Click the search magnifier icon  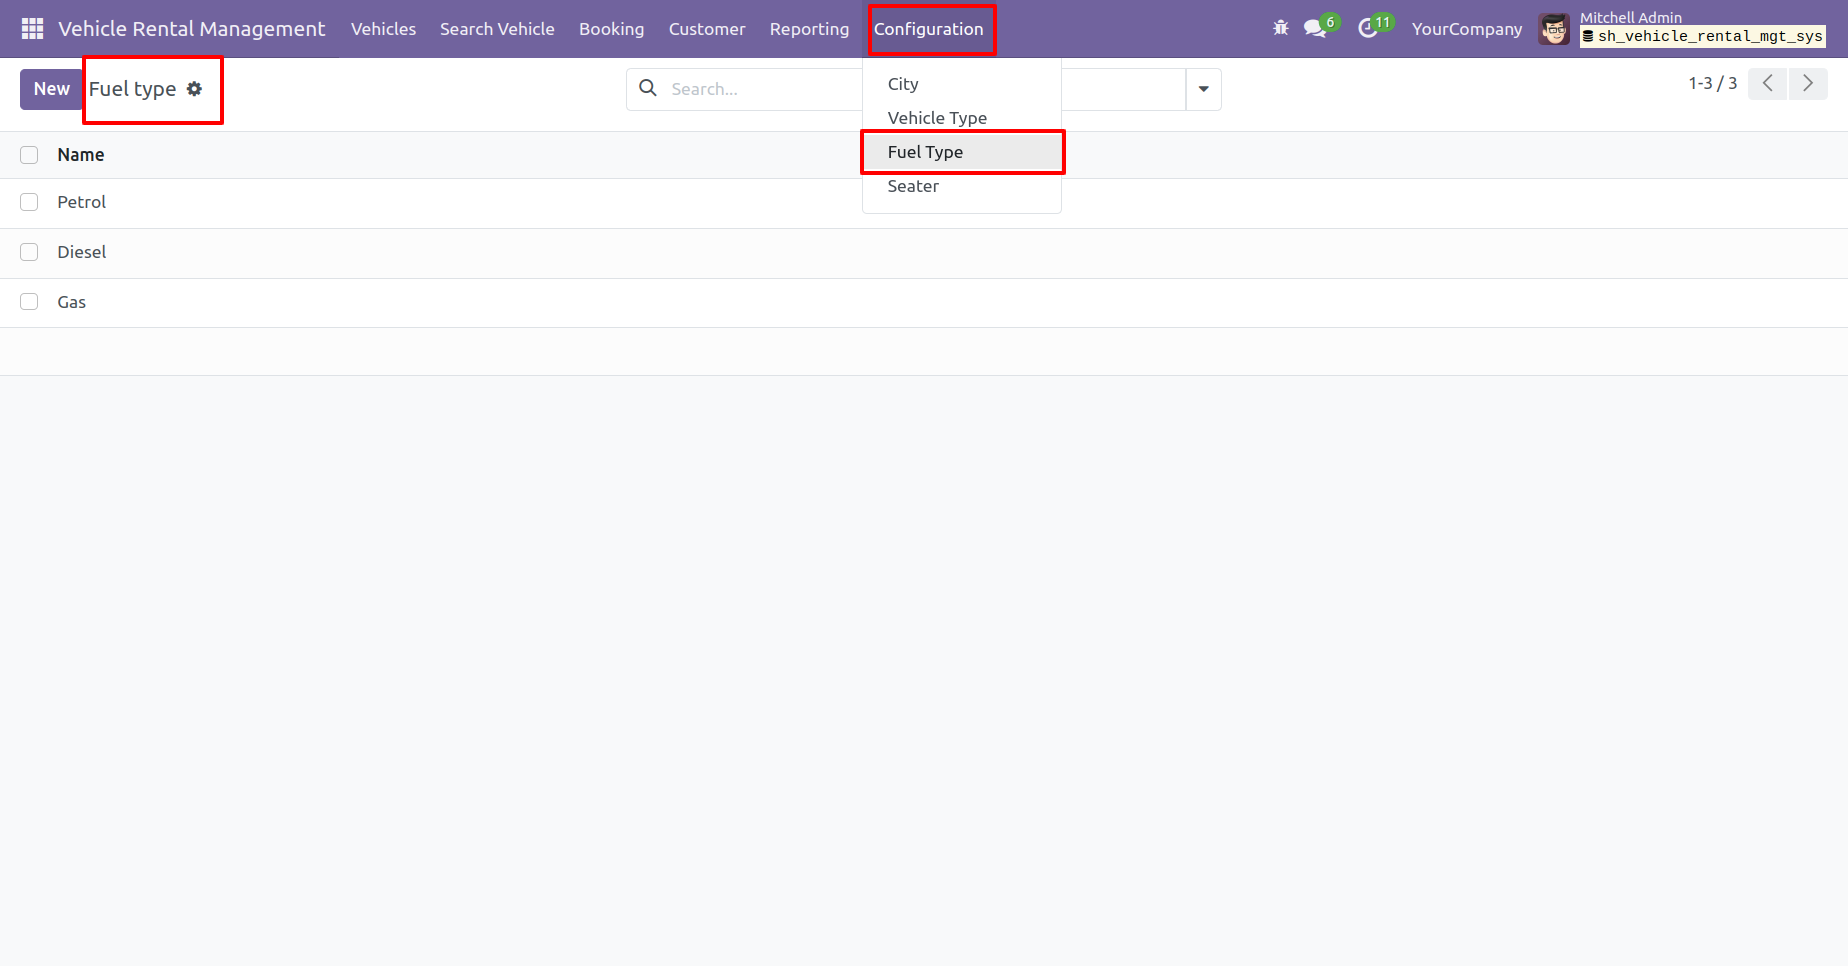click(648, 89)
